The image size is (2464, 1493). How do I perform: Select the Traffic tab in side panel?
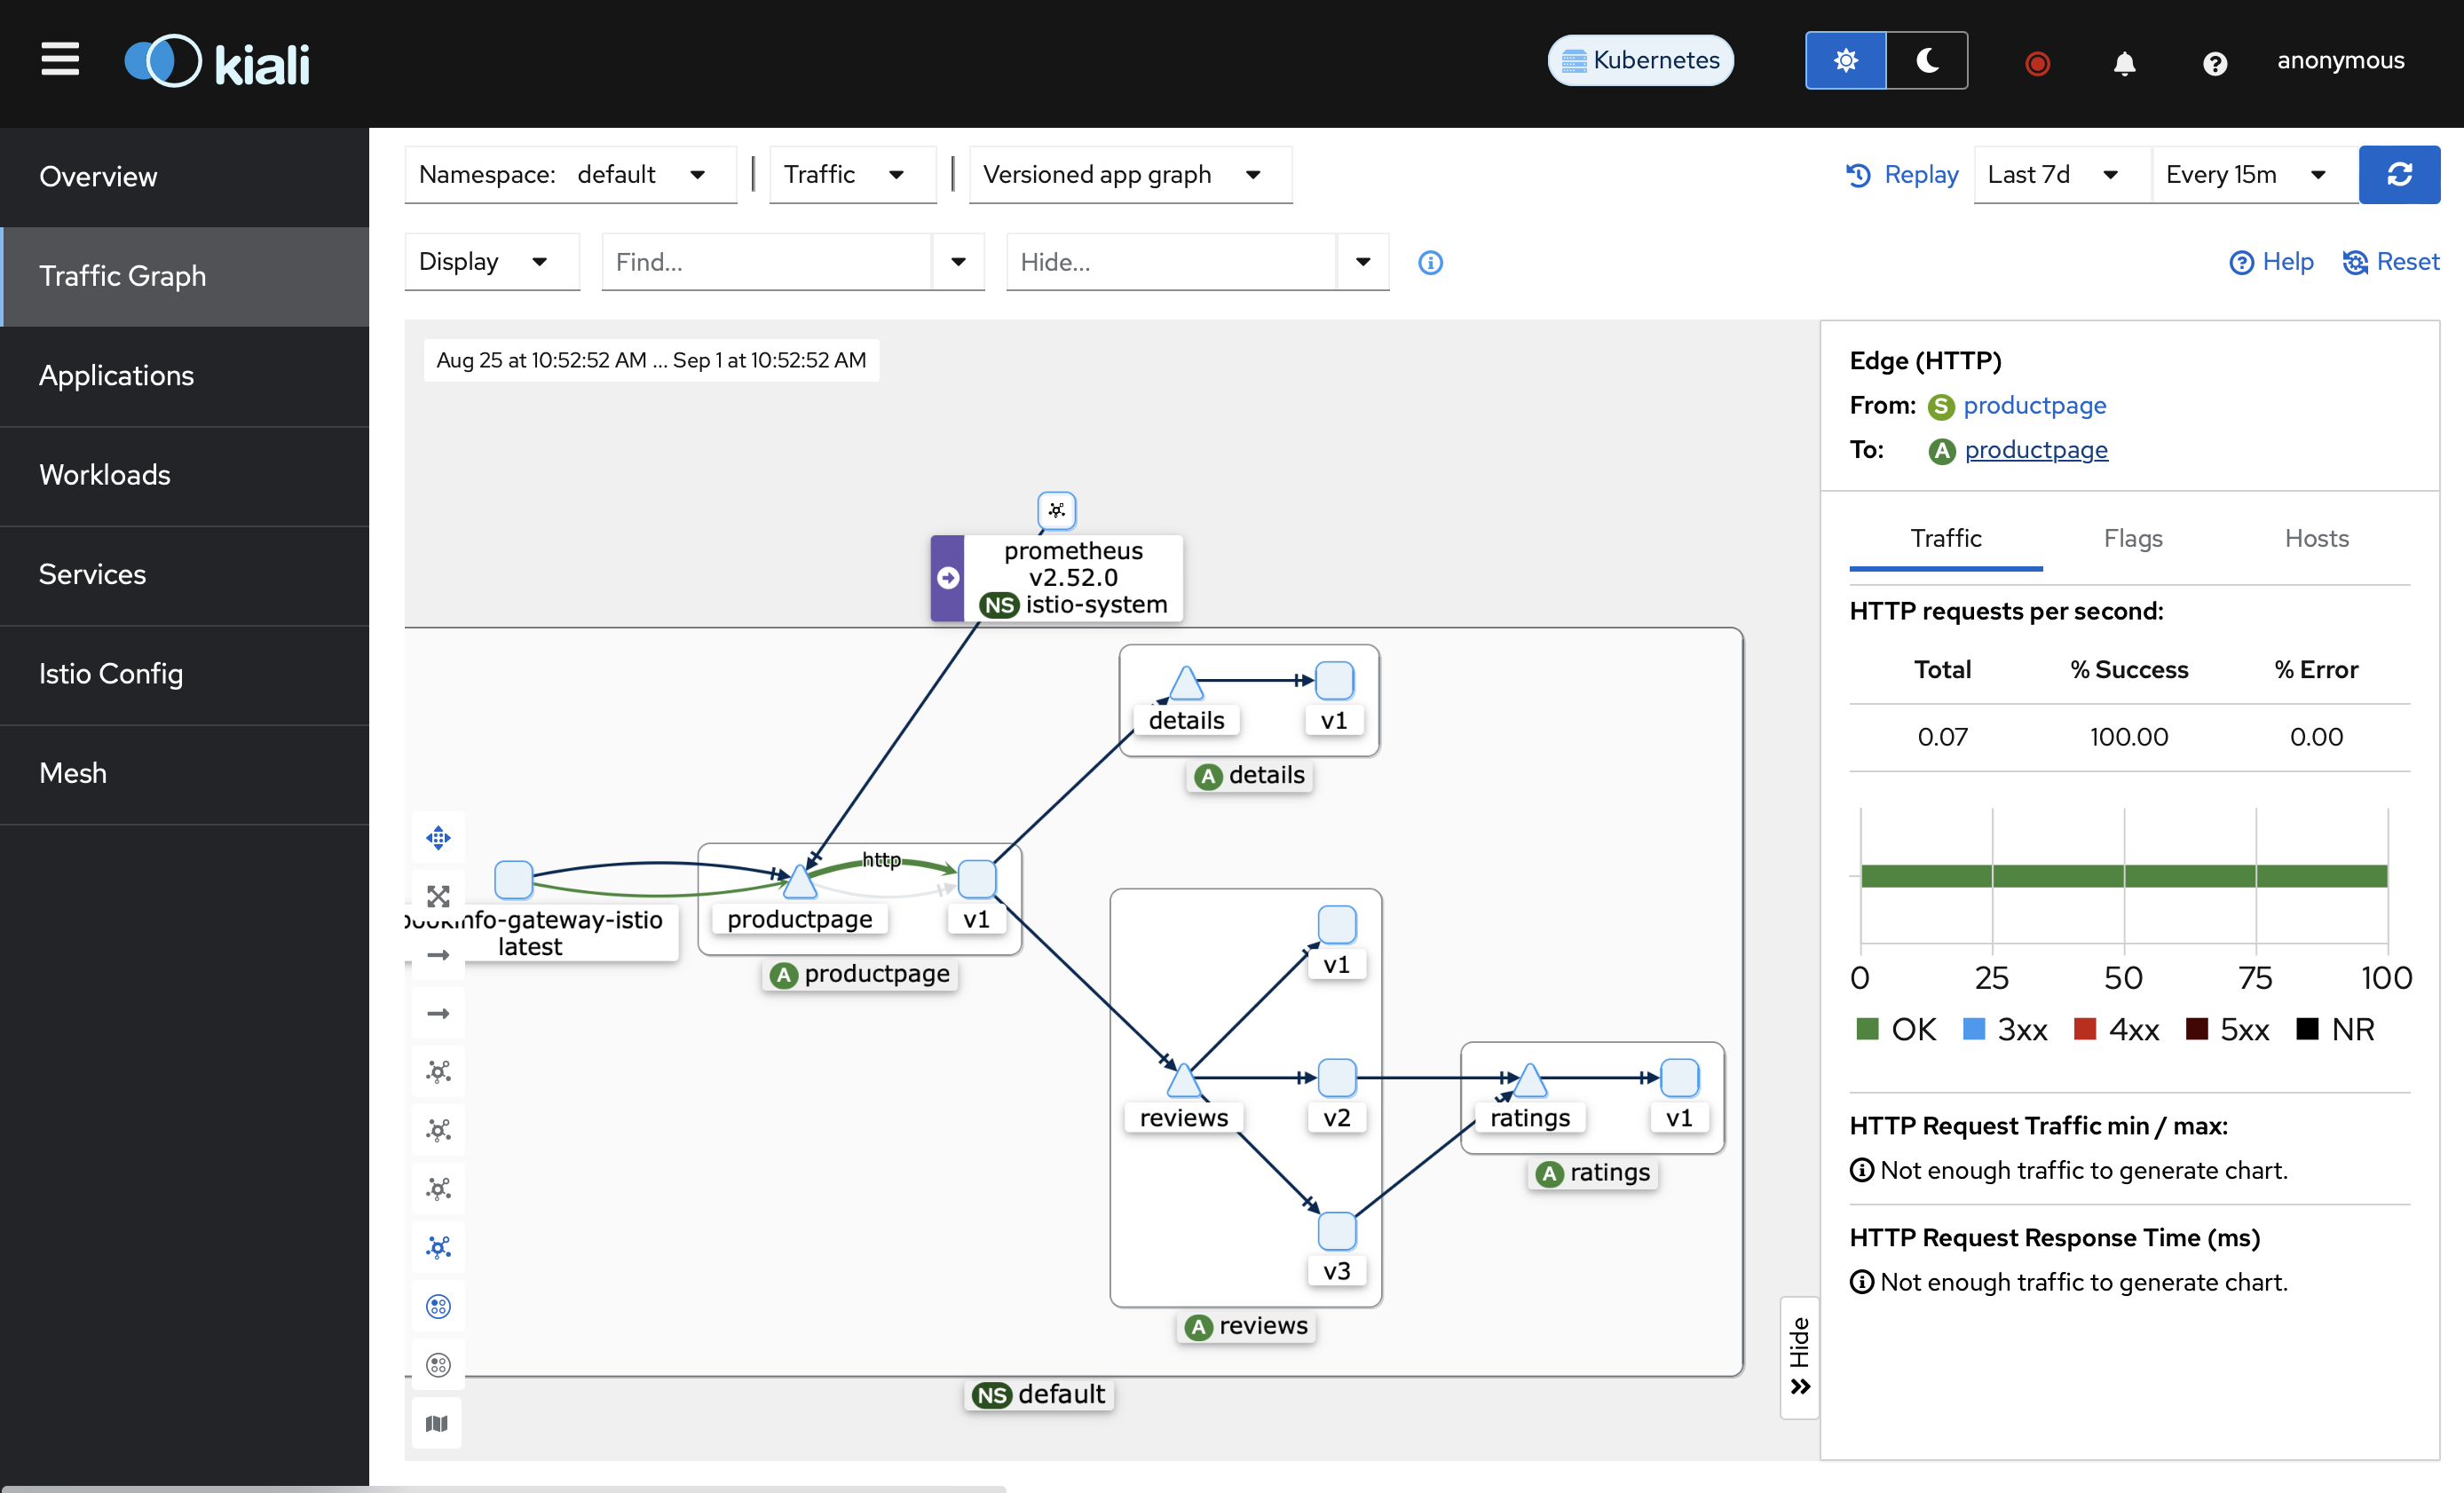tap(1945, 539)
